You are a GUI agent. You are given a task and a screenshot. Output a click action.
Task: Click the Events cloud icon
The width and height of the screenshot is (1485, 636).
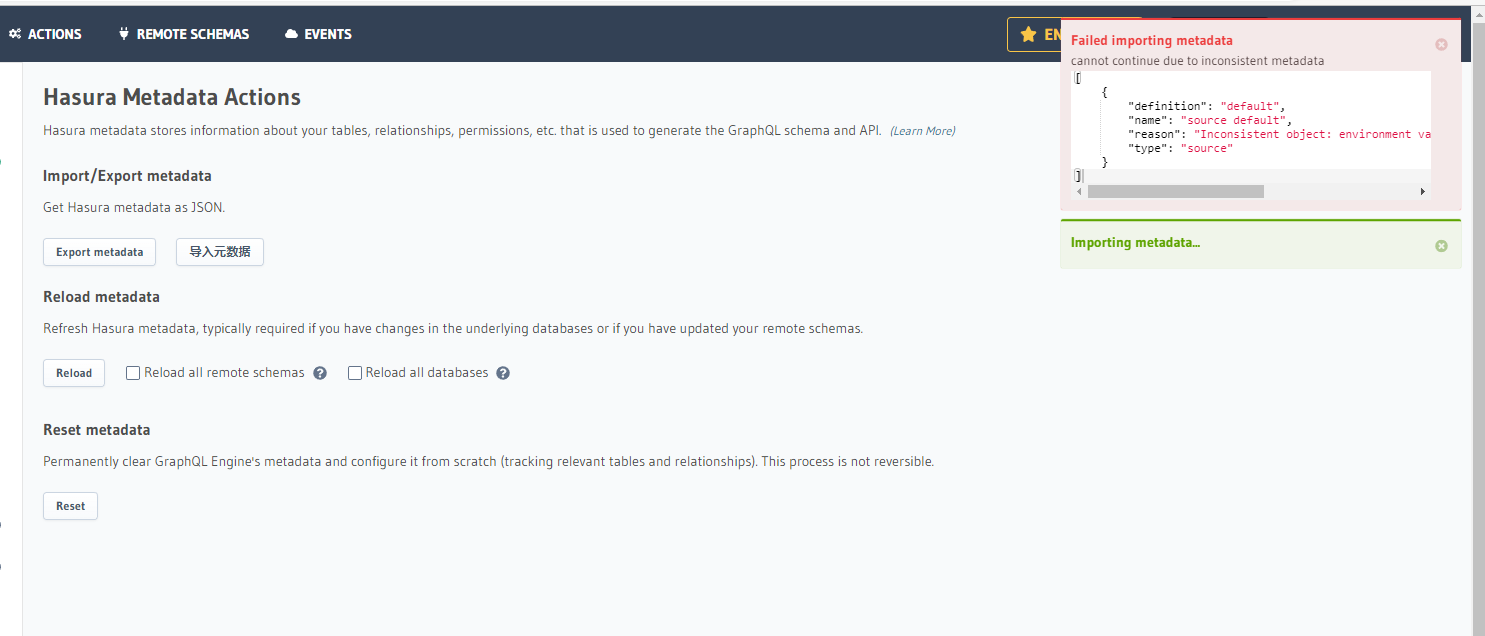click(x=292, y=34)
